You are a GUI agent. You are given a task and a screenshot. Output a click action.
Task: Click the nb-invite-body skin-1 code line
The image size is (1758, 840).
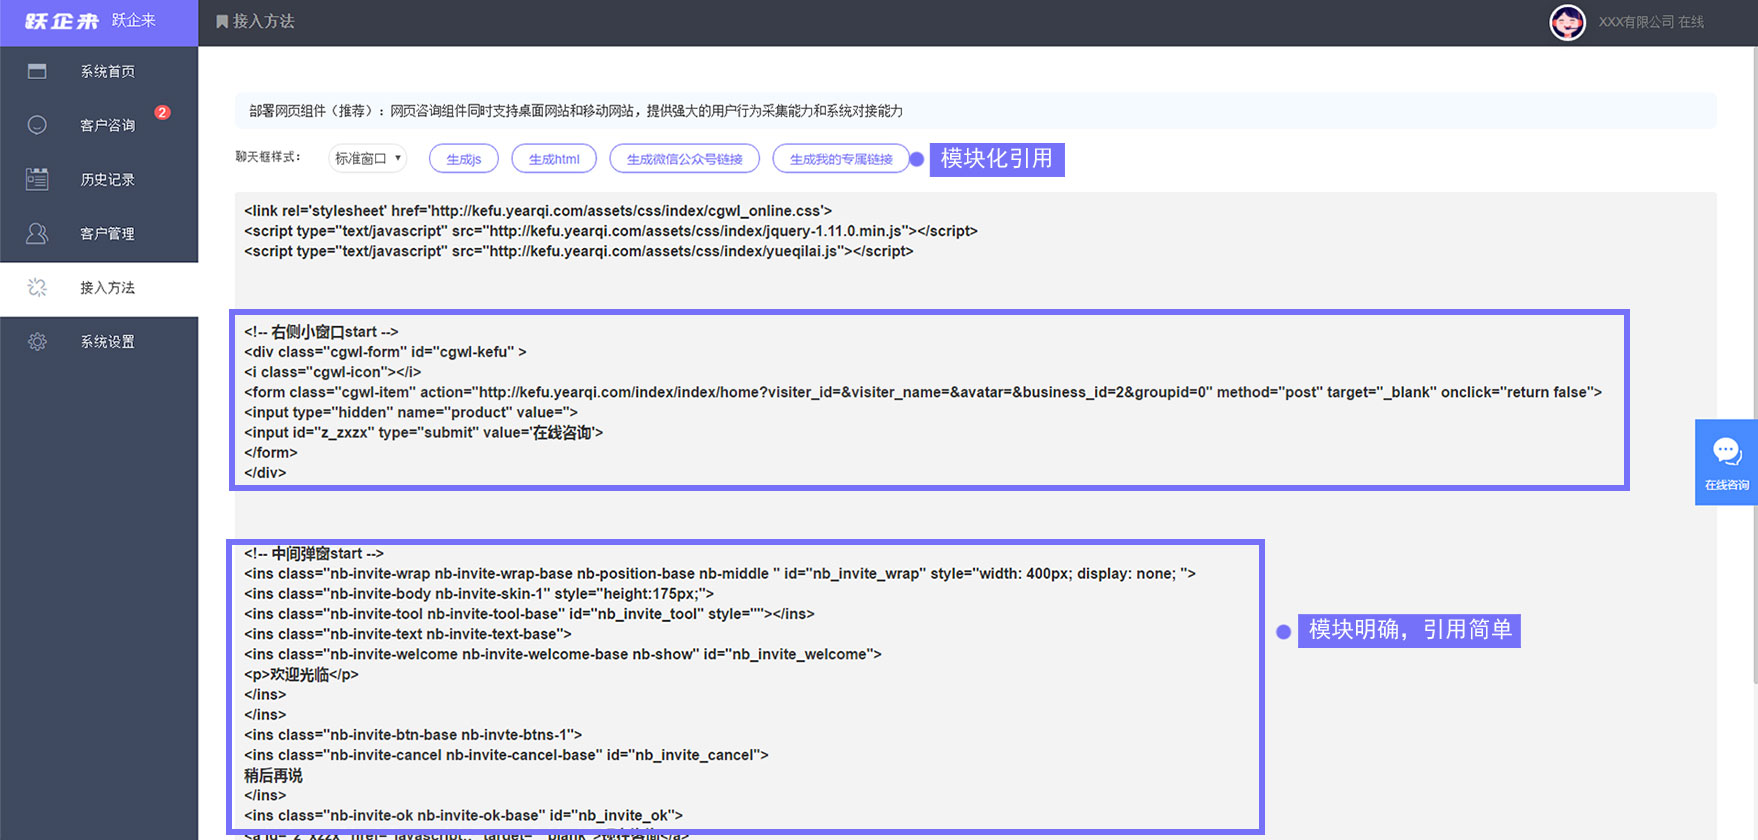coord(479,593)
